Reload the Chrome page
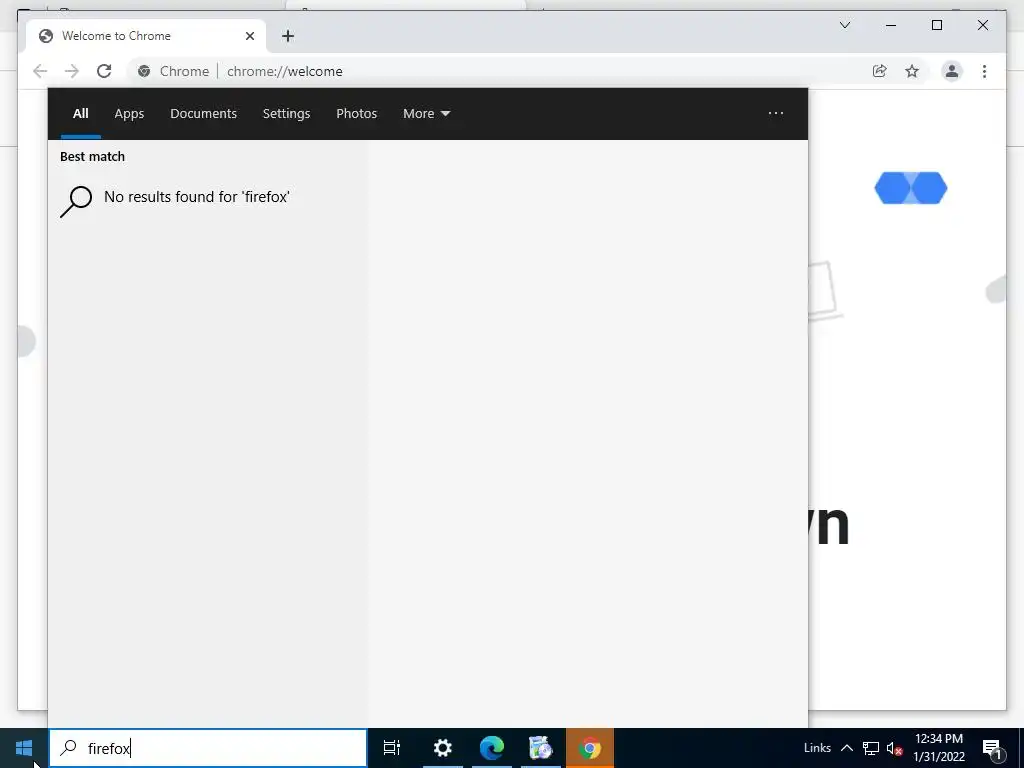The image size is (1024, 768). [x=104, y=71]
